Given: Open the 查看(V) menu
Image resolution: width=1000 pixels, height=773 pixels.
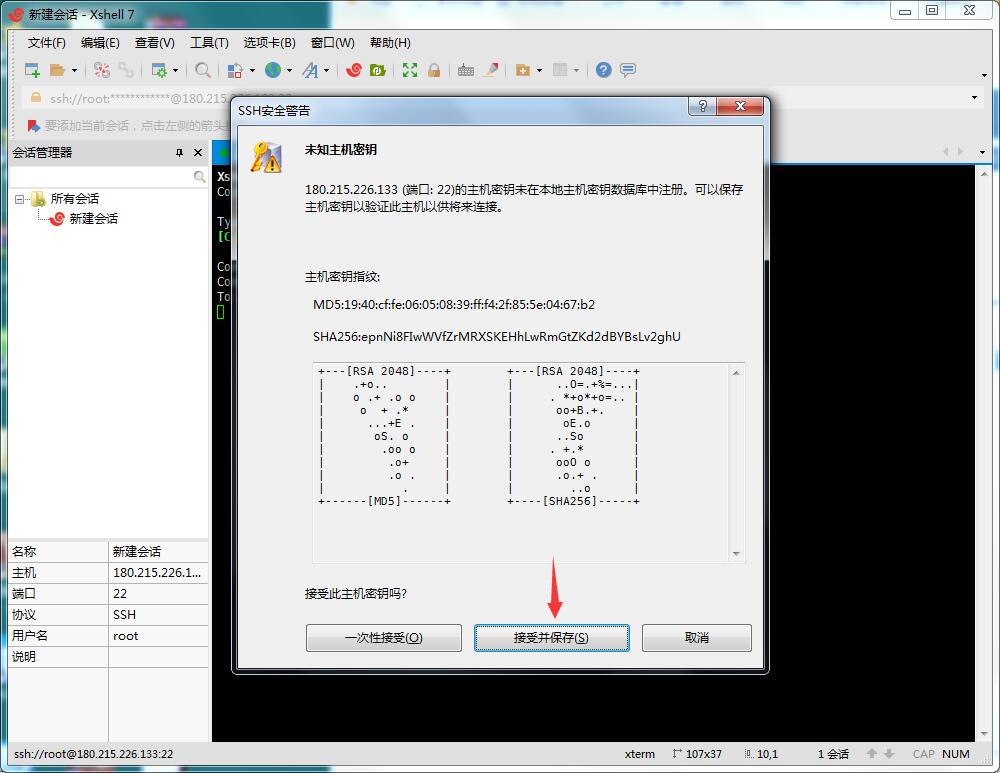Looking at the screenshot, I should pos(155,43).
